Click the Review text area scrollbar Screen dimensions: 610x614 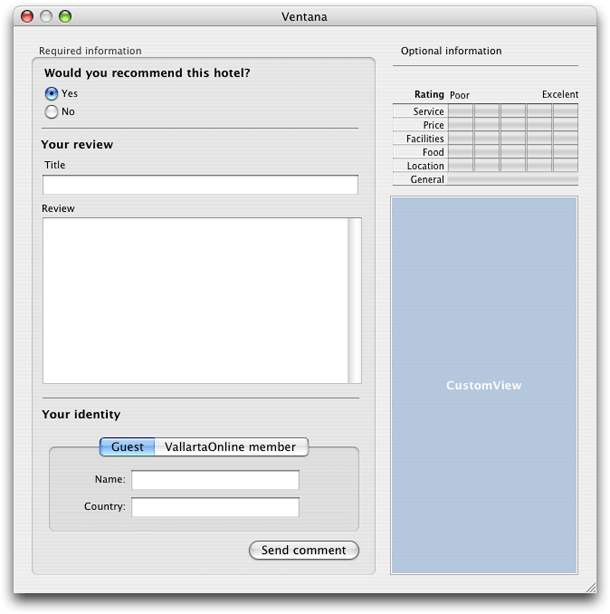[x=355, y=300]
